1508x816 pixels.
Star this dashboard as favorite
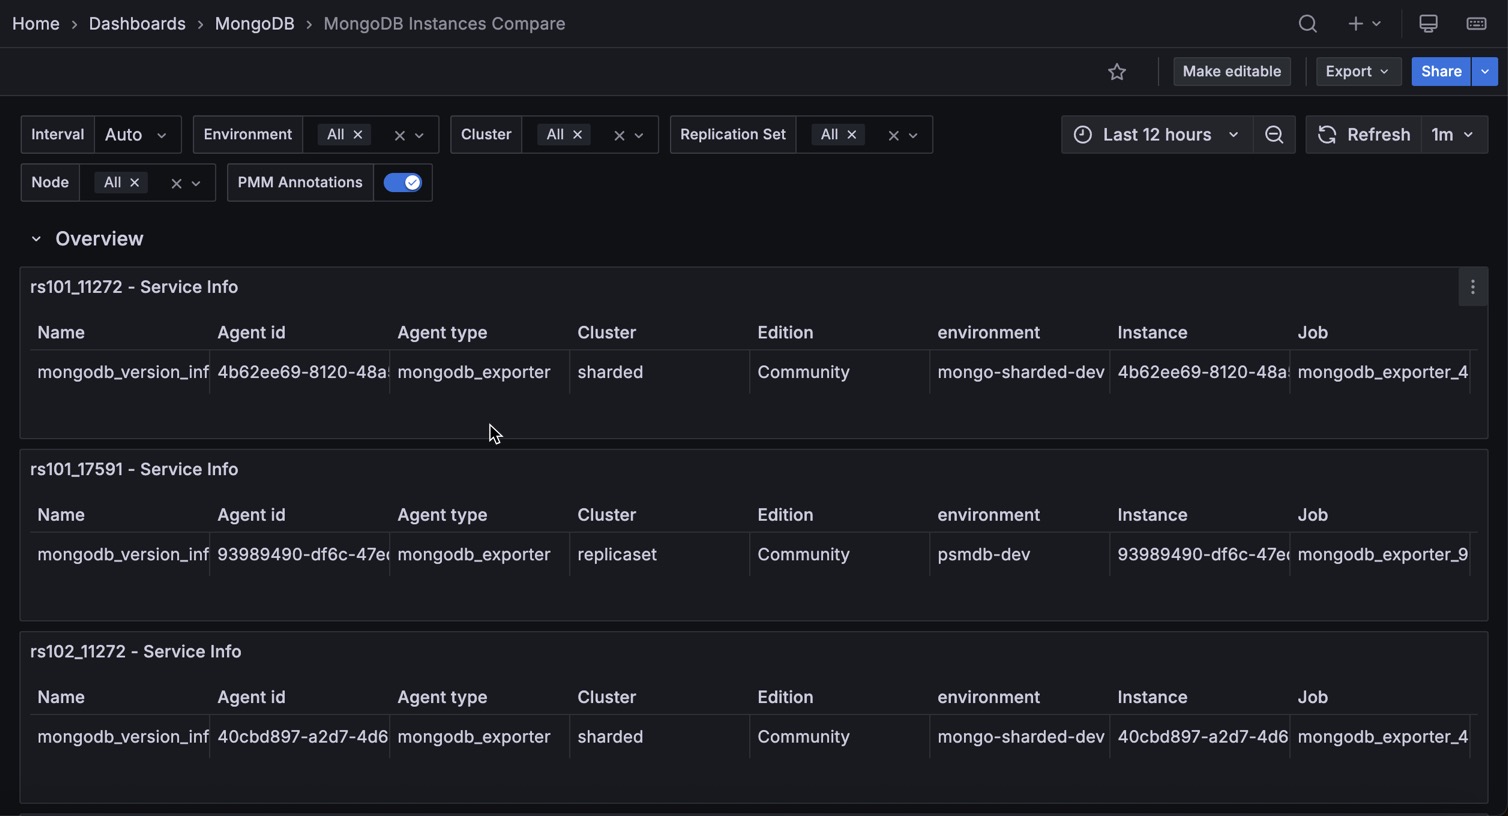click(1117, 72)
